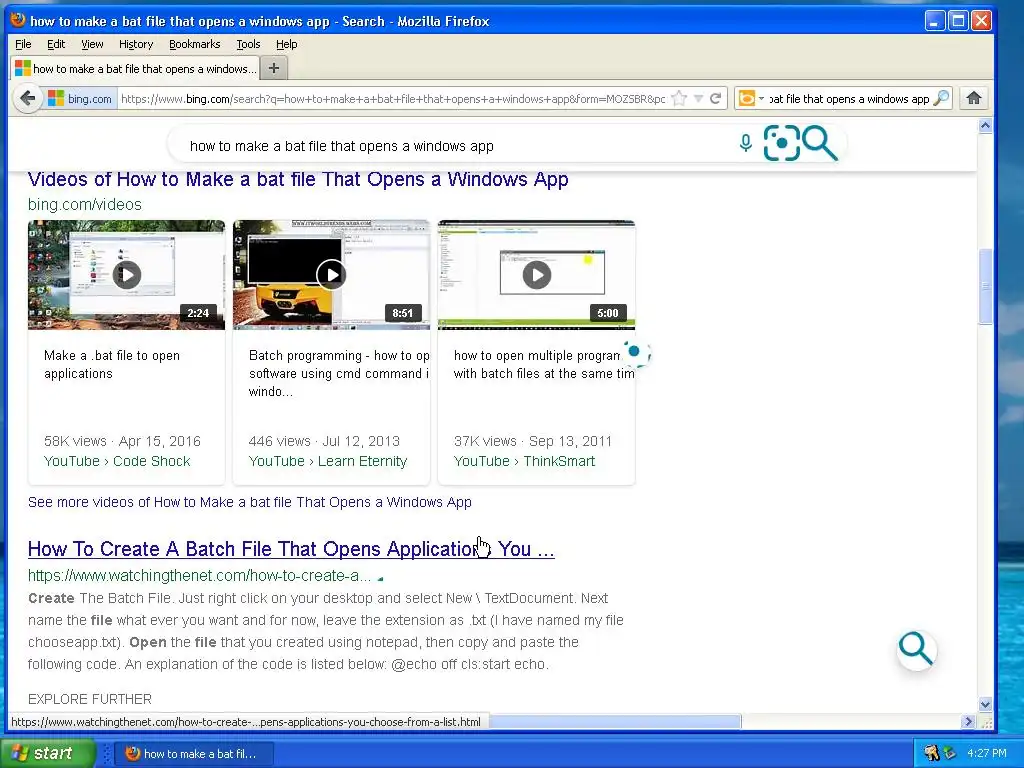Expand the small arrow next to watchingthenet URL
This screenshot has height=768, width=1024.
(380, 578)
